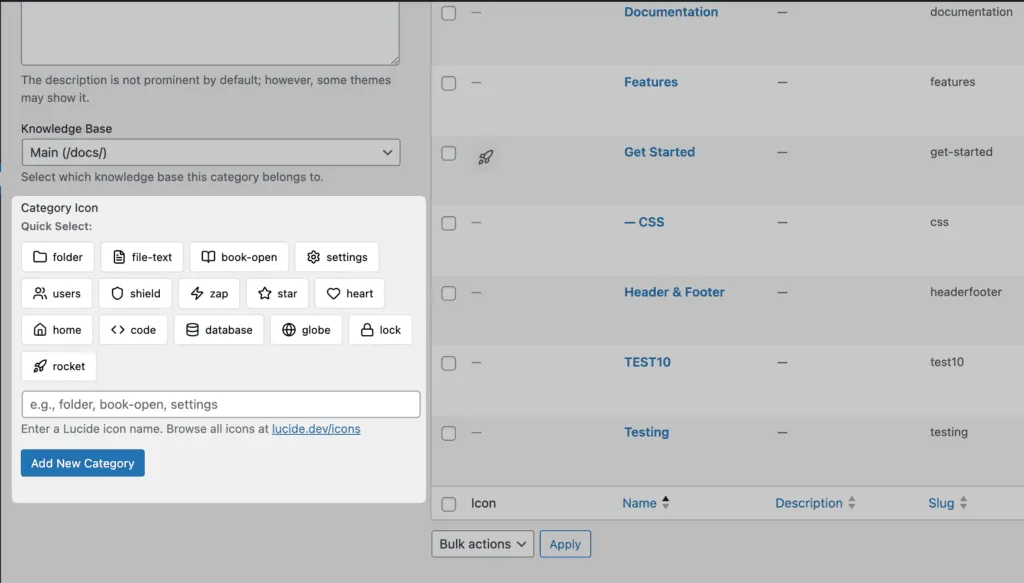Toggle the select-all checkbox beside Icon footer

click(449, 504)
